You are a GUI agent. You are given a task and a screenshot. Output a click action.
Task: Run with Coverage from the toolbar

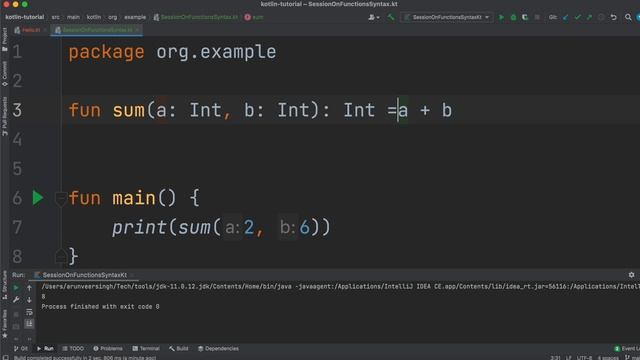(x=525, y=17)
